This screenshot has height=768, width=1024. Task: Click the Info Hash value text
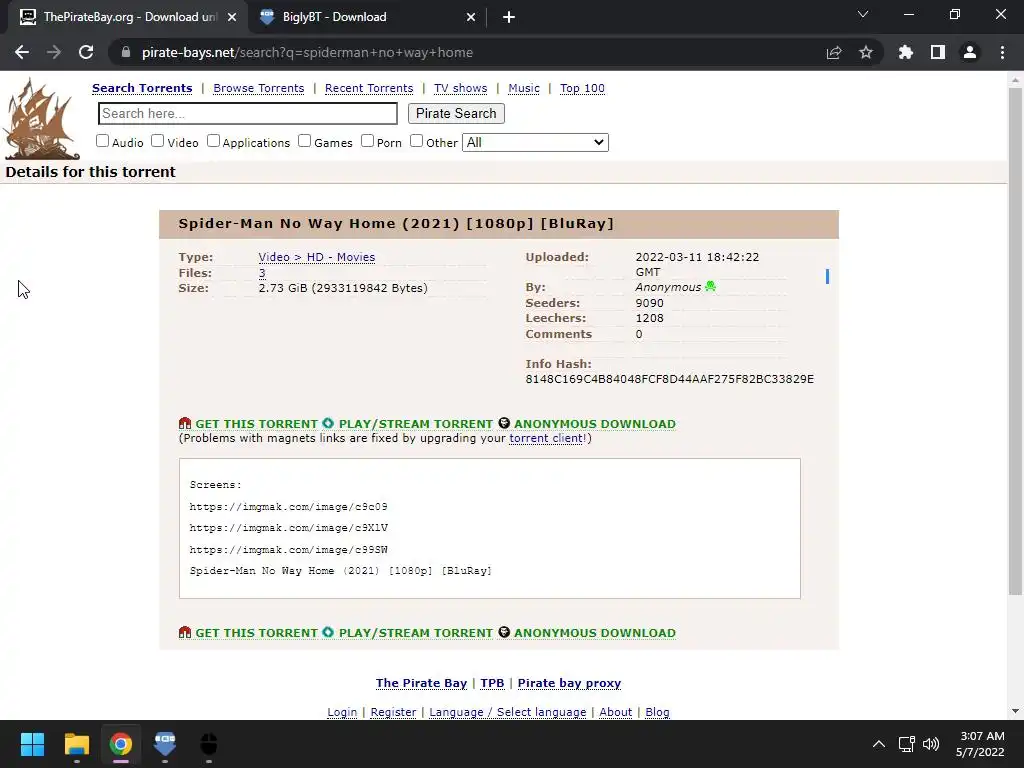(669, 379)
